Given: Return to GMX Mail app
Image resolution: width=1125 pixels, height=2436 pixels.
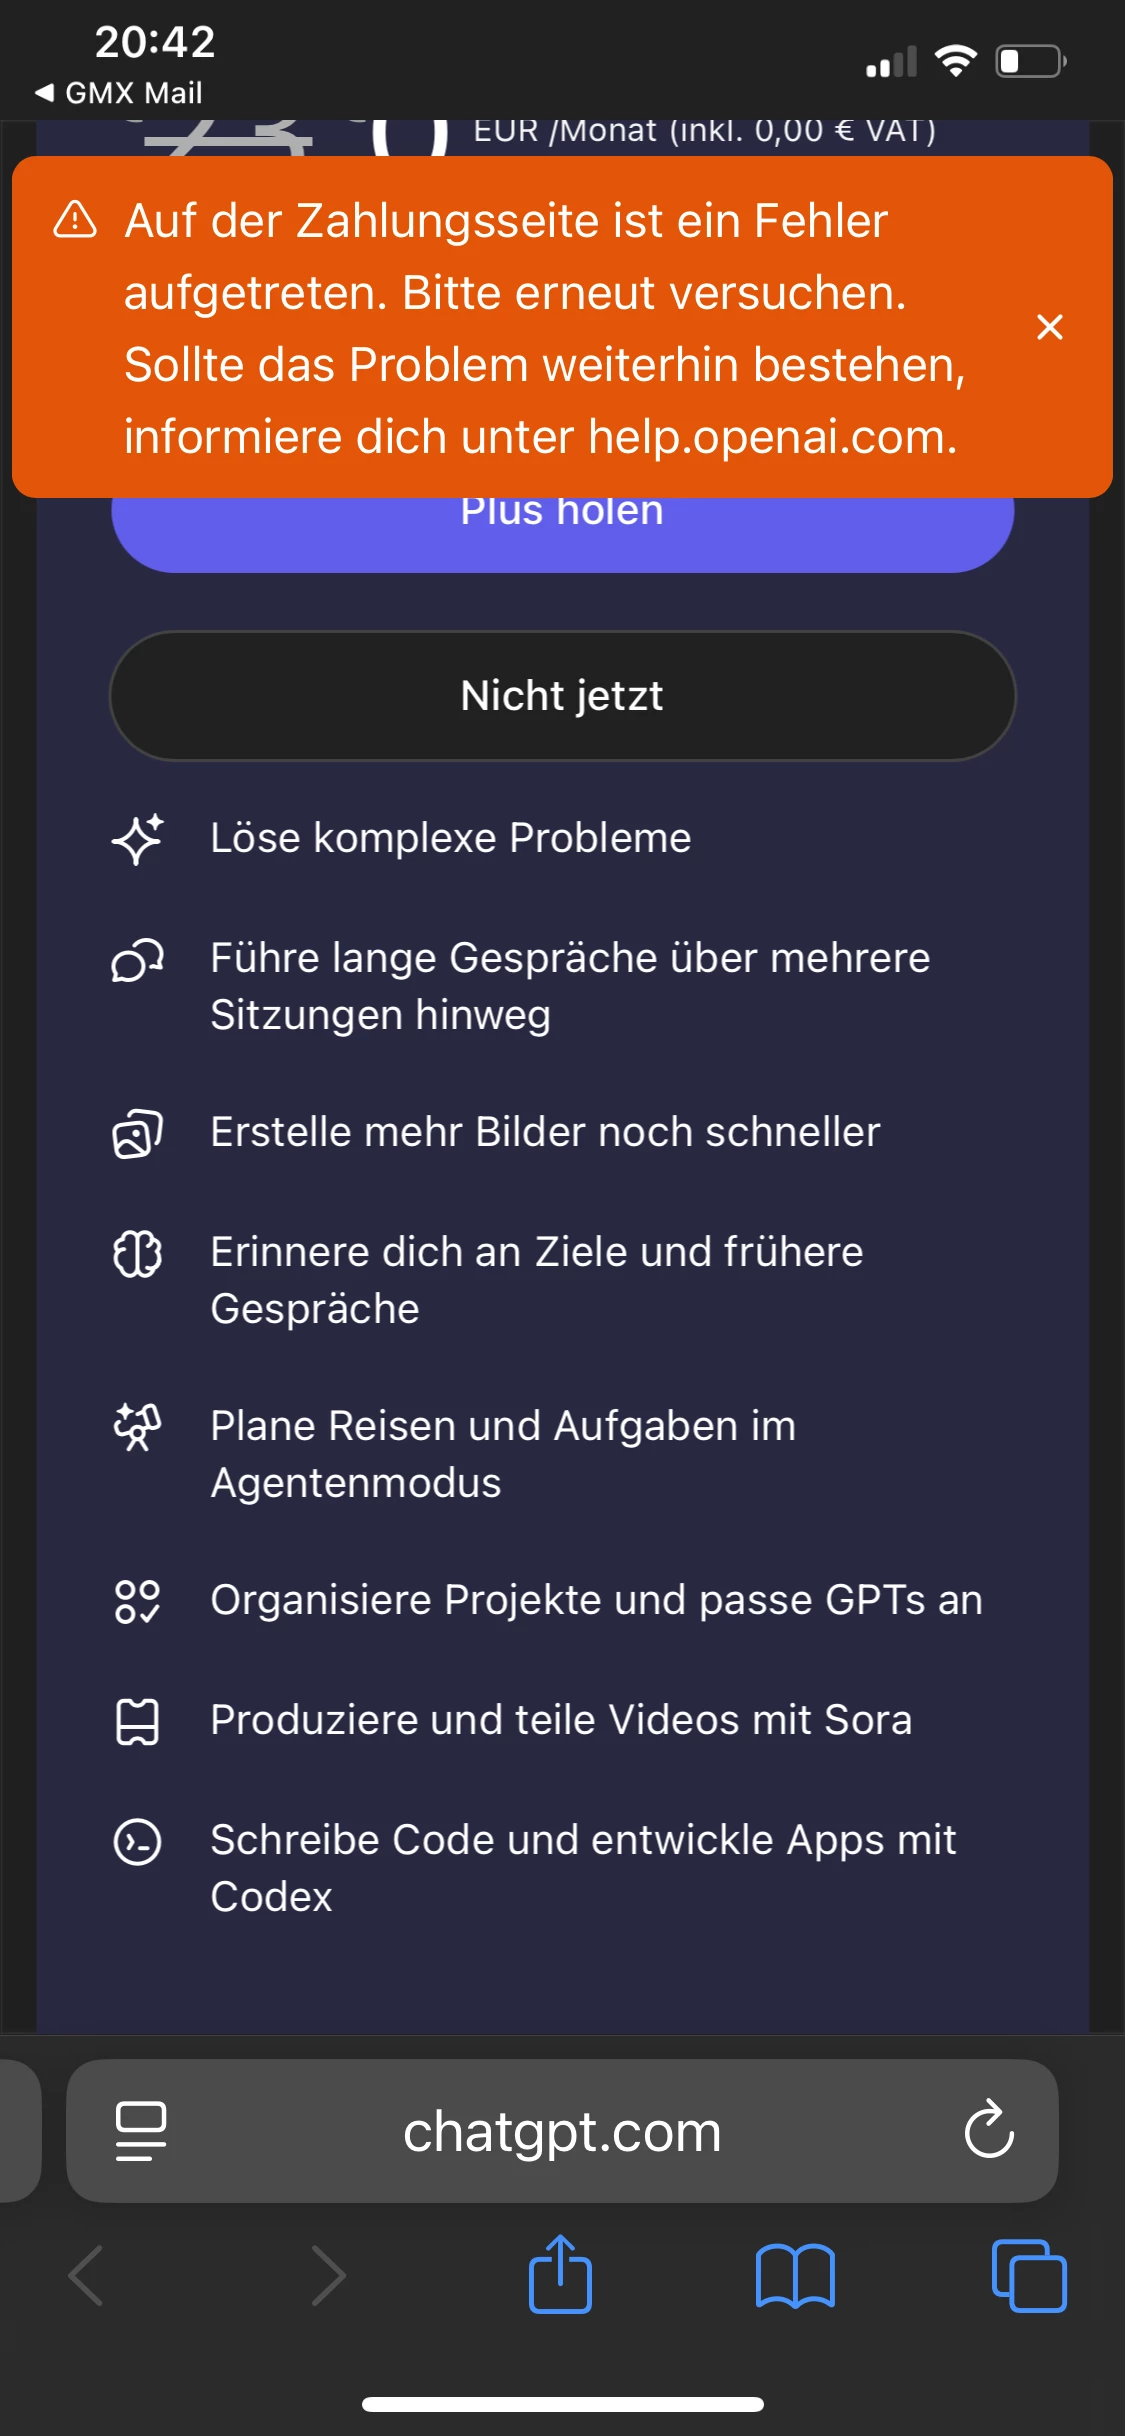Looking at the screenshot, I should (119, 93).
